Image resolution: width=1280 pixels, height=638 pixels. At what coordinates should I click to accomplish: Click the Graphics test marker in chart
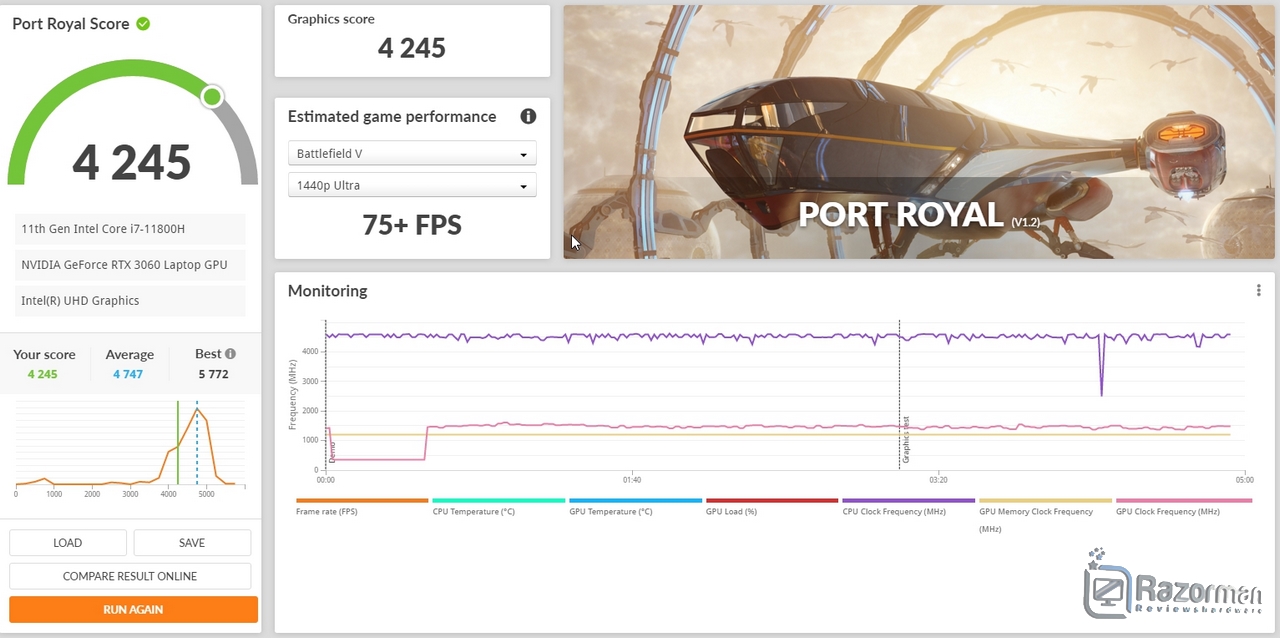[x=906, y=440]
